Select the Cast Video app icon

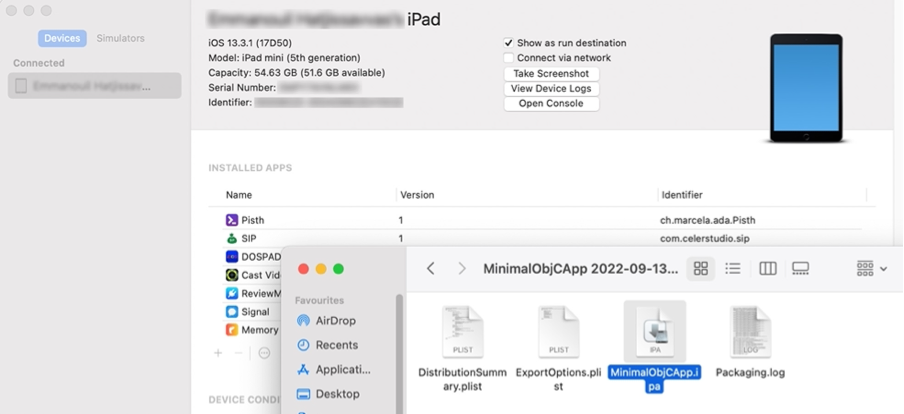[232, 275]
